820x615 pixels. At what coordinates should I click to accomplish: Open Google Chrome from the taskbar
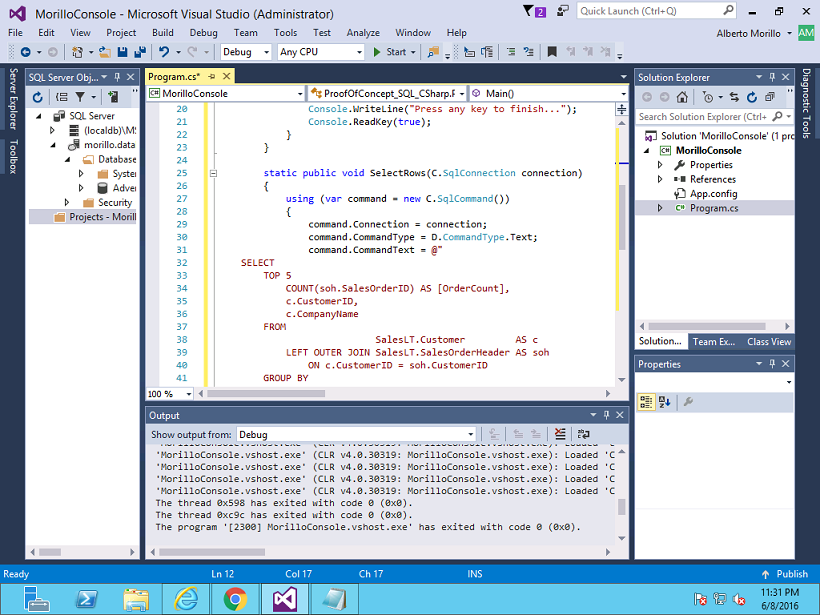coord(235,599)
